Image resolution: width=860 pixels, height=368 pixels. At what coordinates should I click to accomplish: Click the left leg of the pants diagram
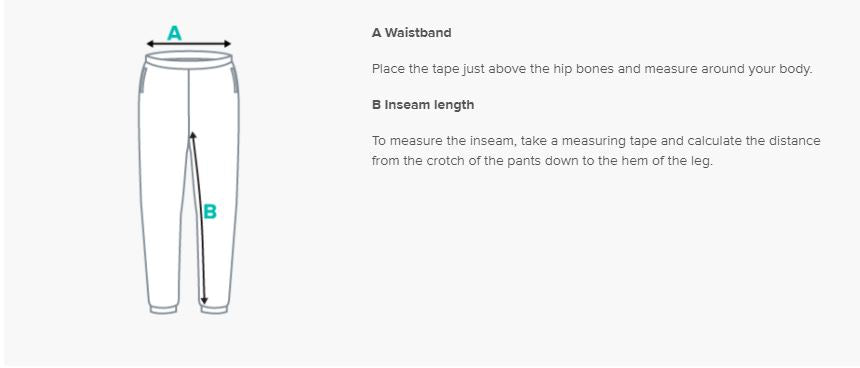pos(163,208)
